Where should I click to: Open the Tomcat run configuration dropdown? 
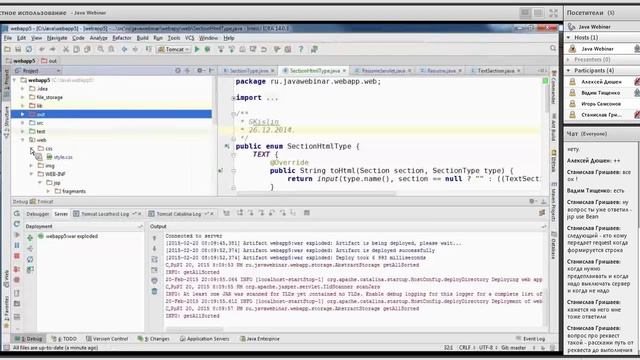[x=174, y=49]
